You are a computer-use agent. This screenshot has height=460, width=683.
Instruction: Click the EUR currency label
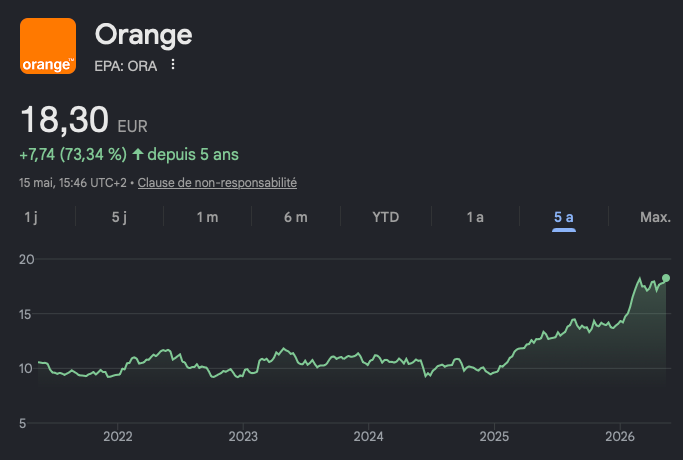[x=132, y=126]
